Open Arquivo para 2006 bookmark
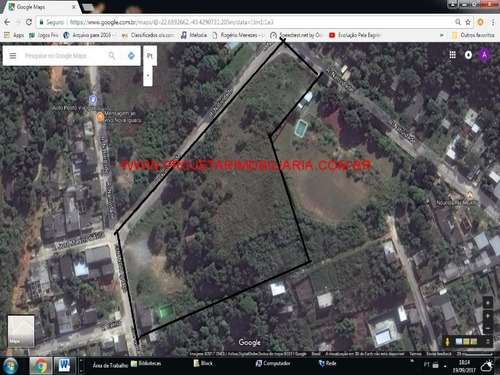 click(x=89, y=35)
